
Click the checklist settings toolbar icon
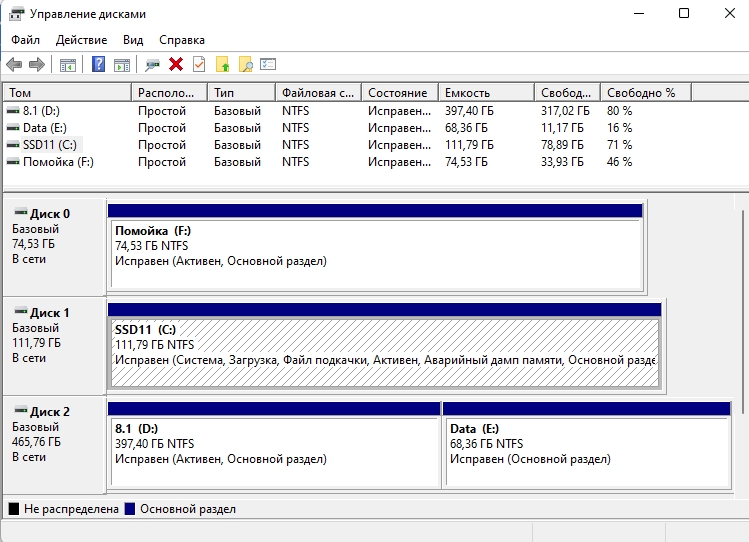268,64
